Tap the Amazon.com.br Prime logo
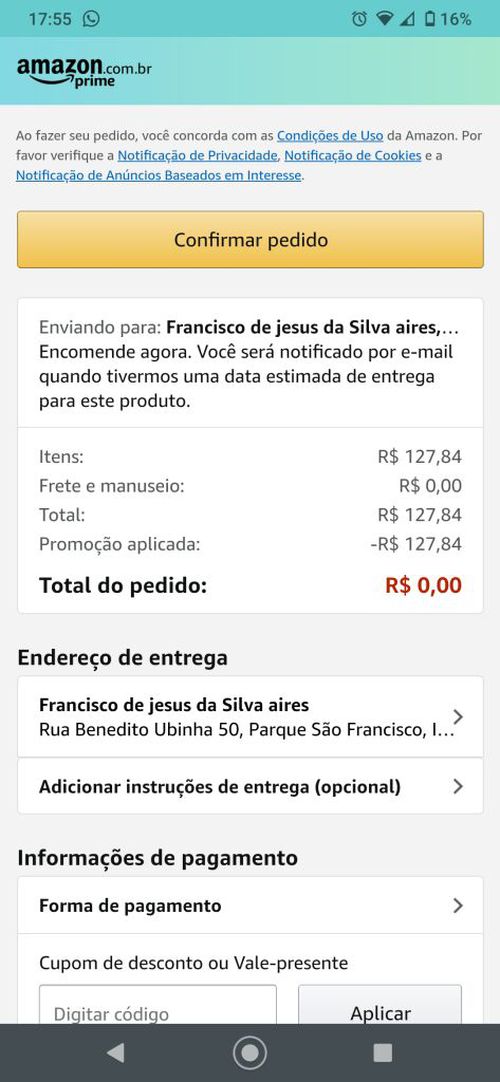 [84, 72]
